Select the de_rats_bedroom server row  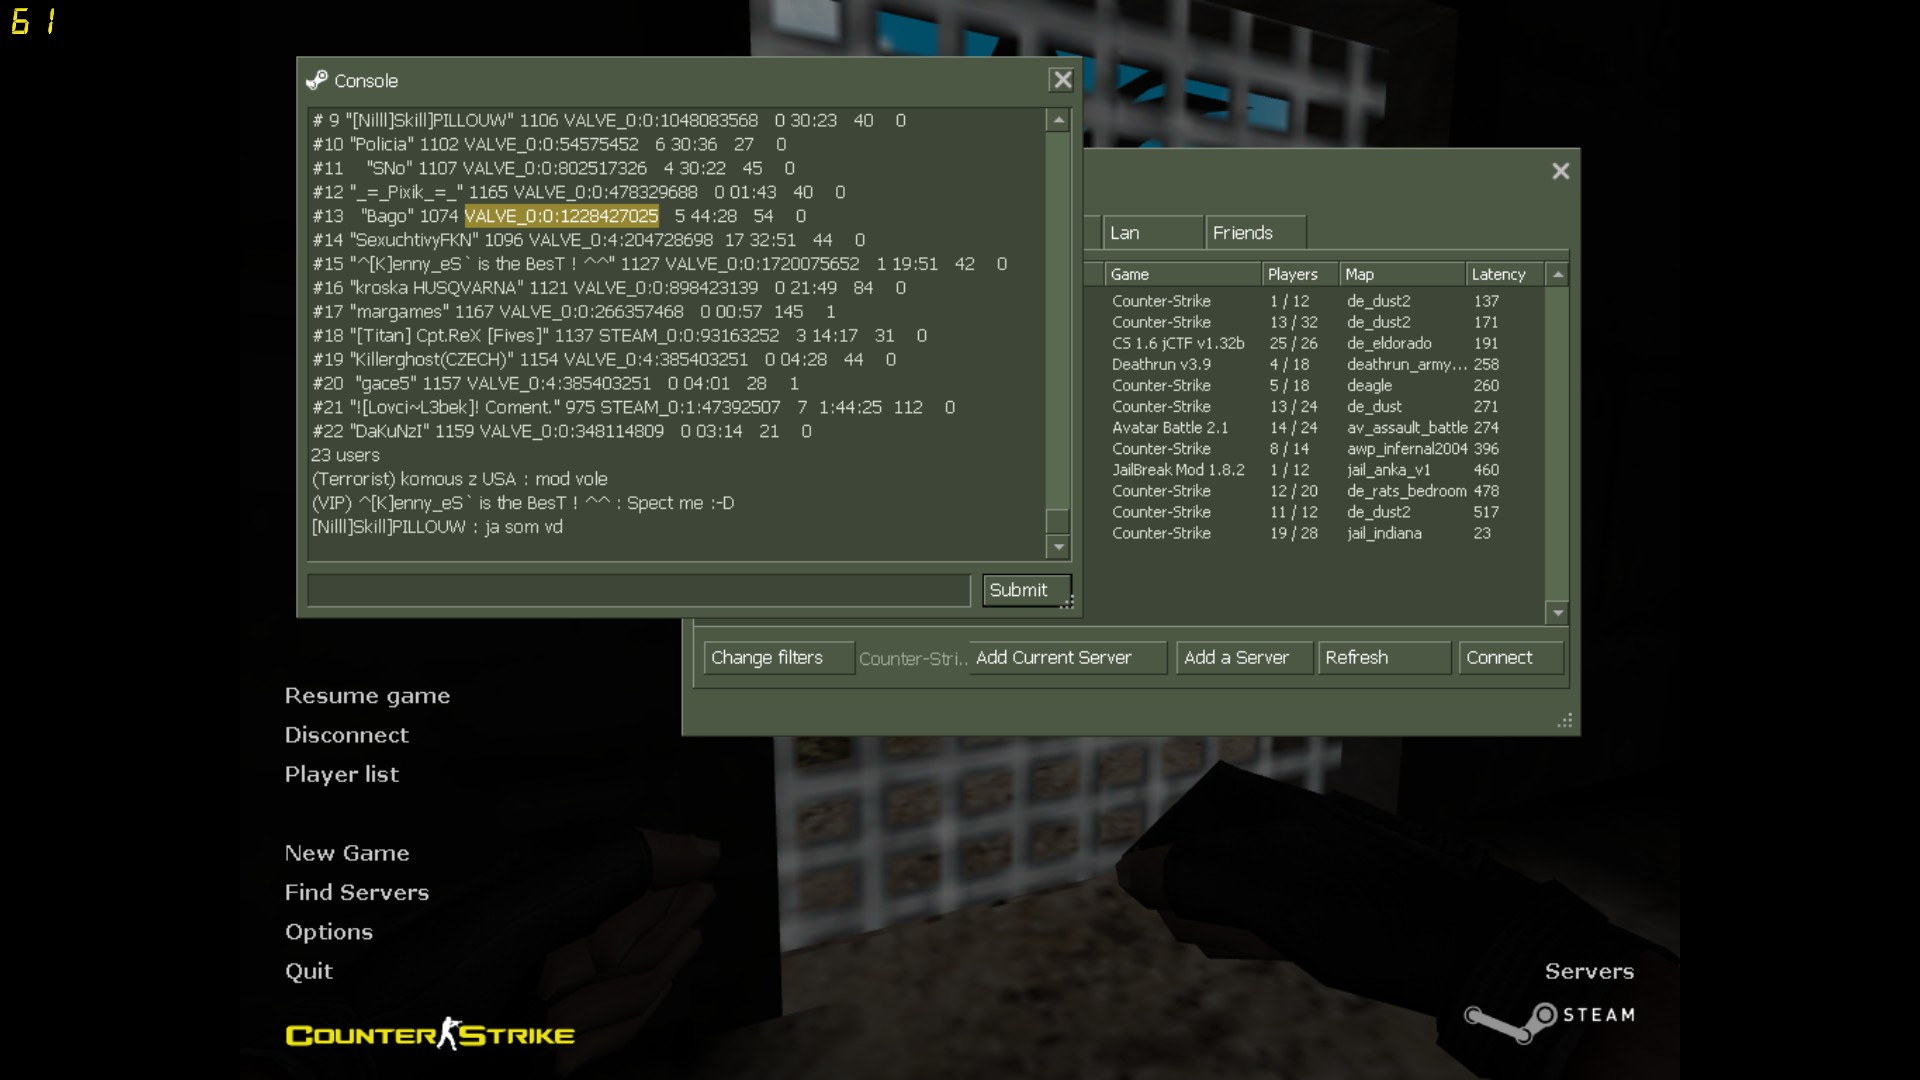pyautogui.click(x=1314, y=491)
